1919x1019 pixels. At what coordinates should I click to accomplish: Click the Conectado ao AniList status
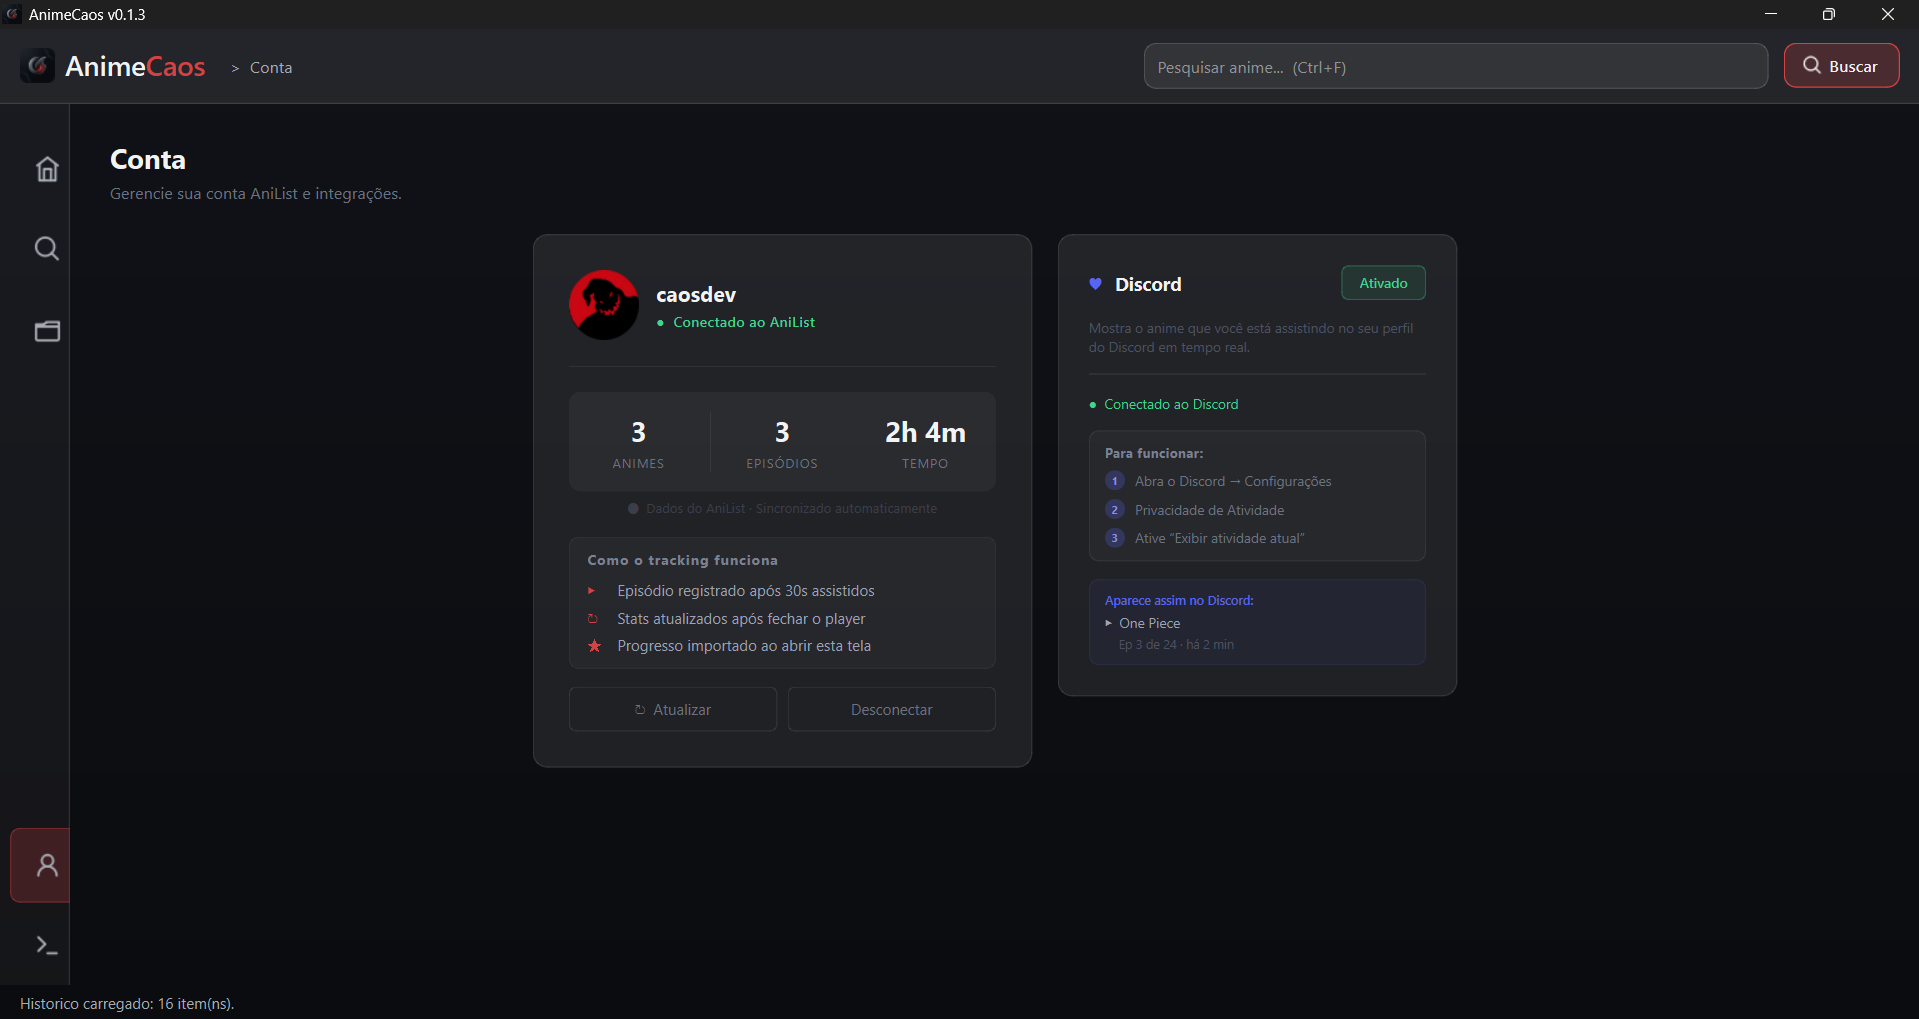[736, 322]
